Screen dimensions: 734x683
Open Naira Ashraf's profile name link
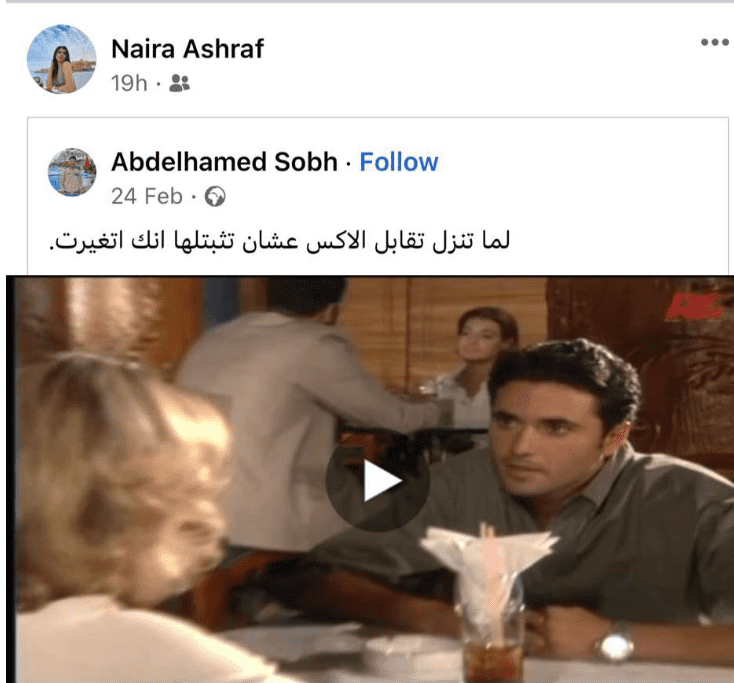(x=187, y=49)
